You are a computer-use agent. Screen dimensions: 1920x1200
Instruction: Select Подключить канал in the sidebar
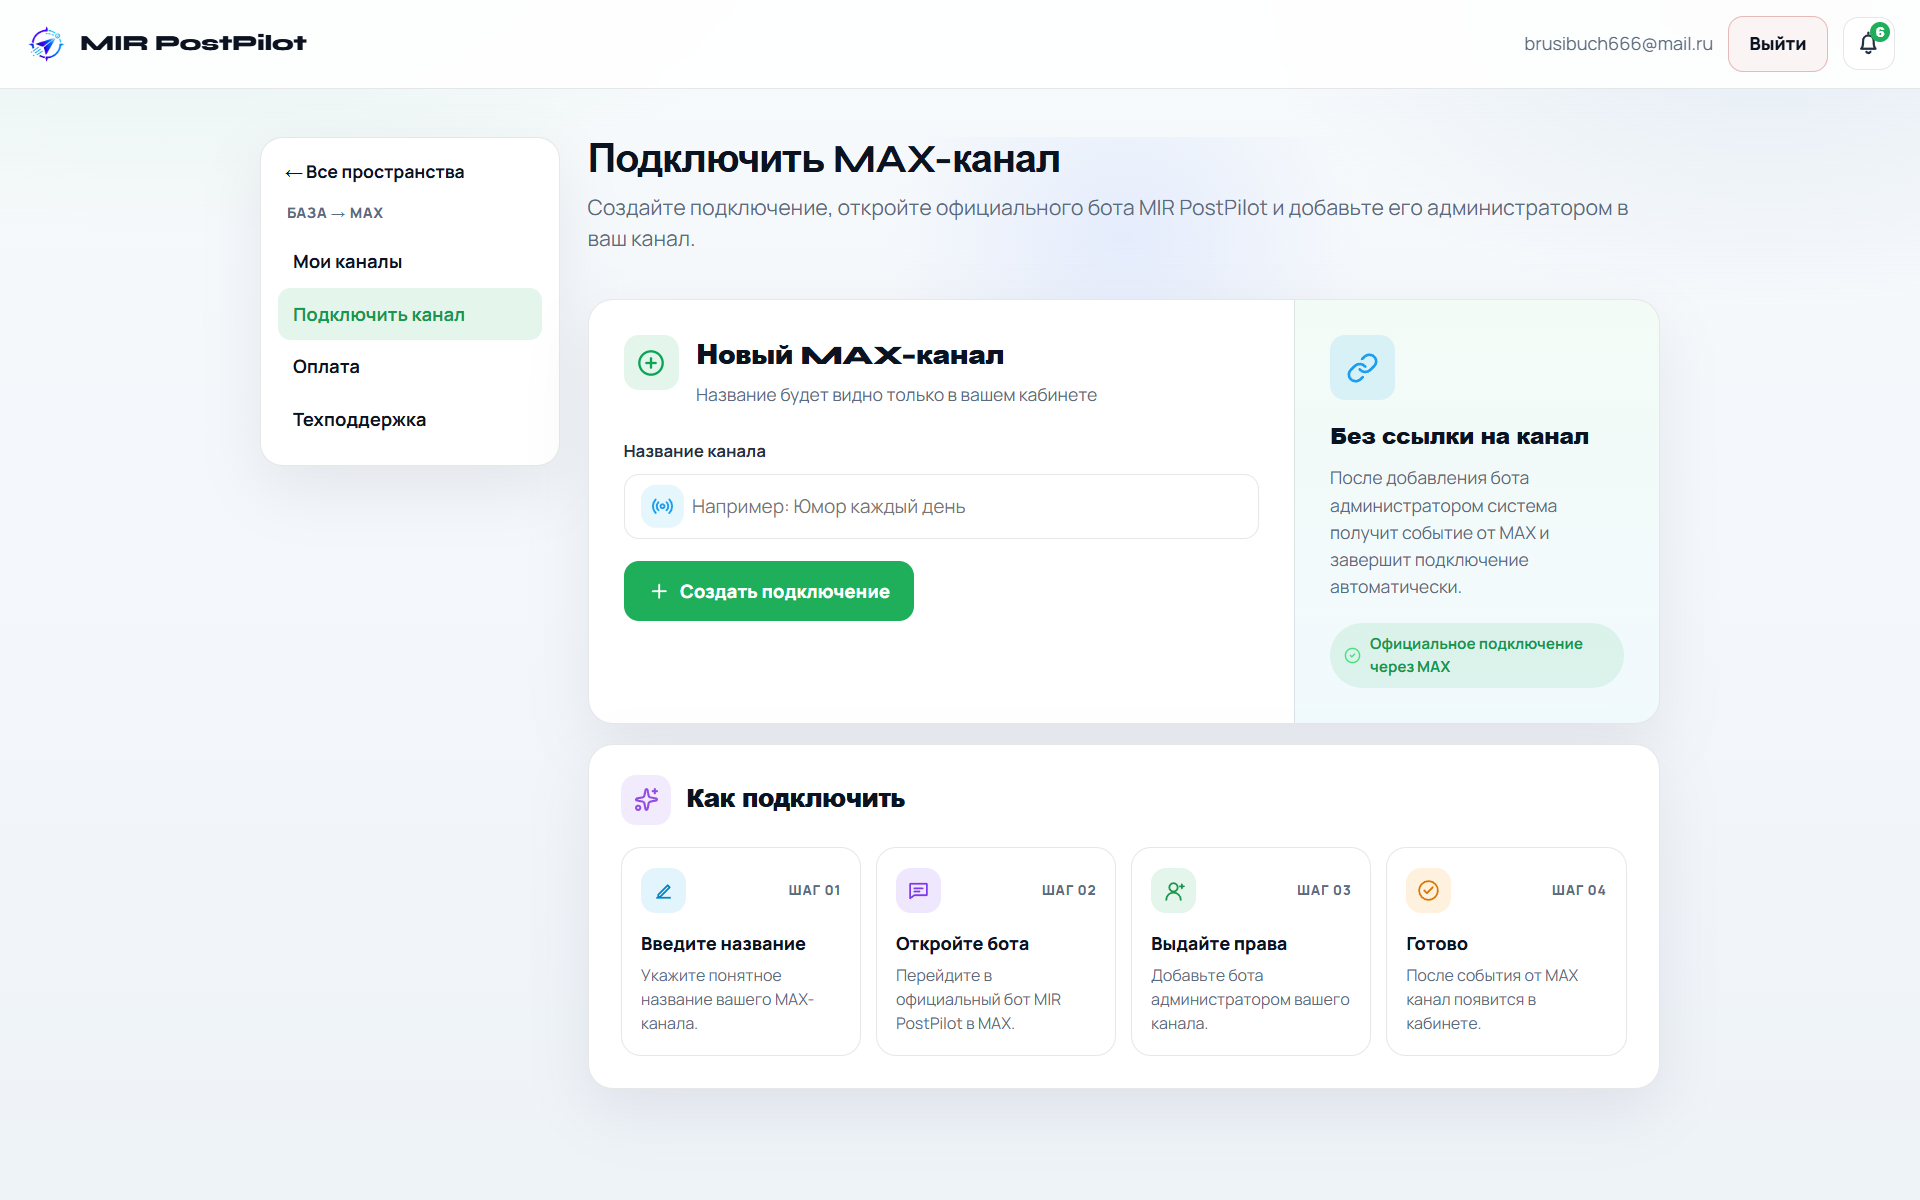click(410, 314)
